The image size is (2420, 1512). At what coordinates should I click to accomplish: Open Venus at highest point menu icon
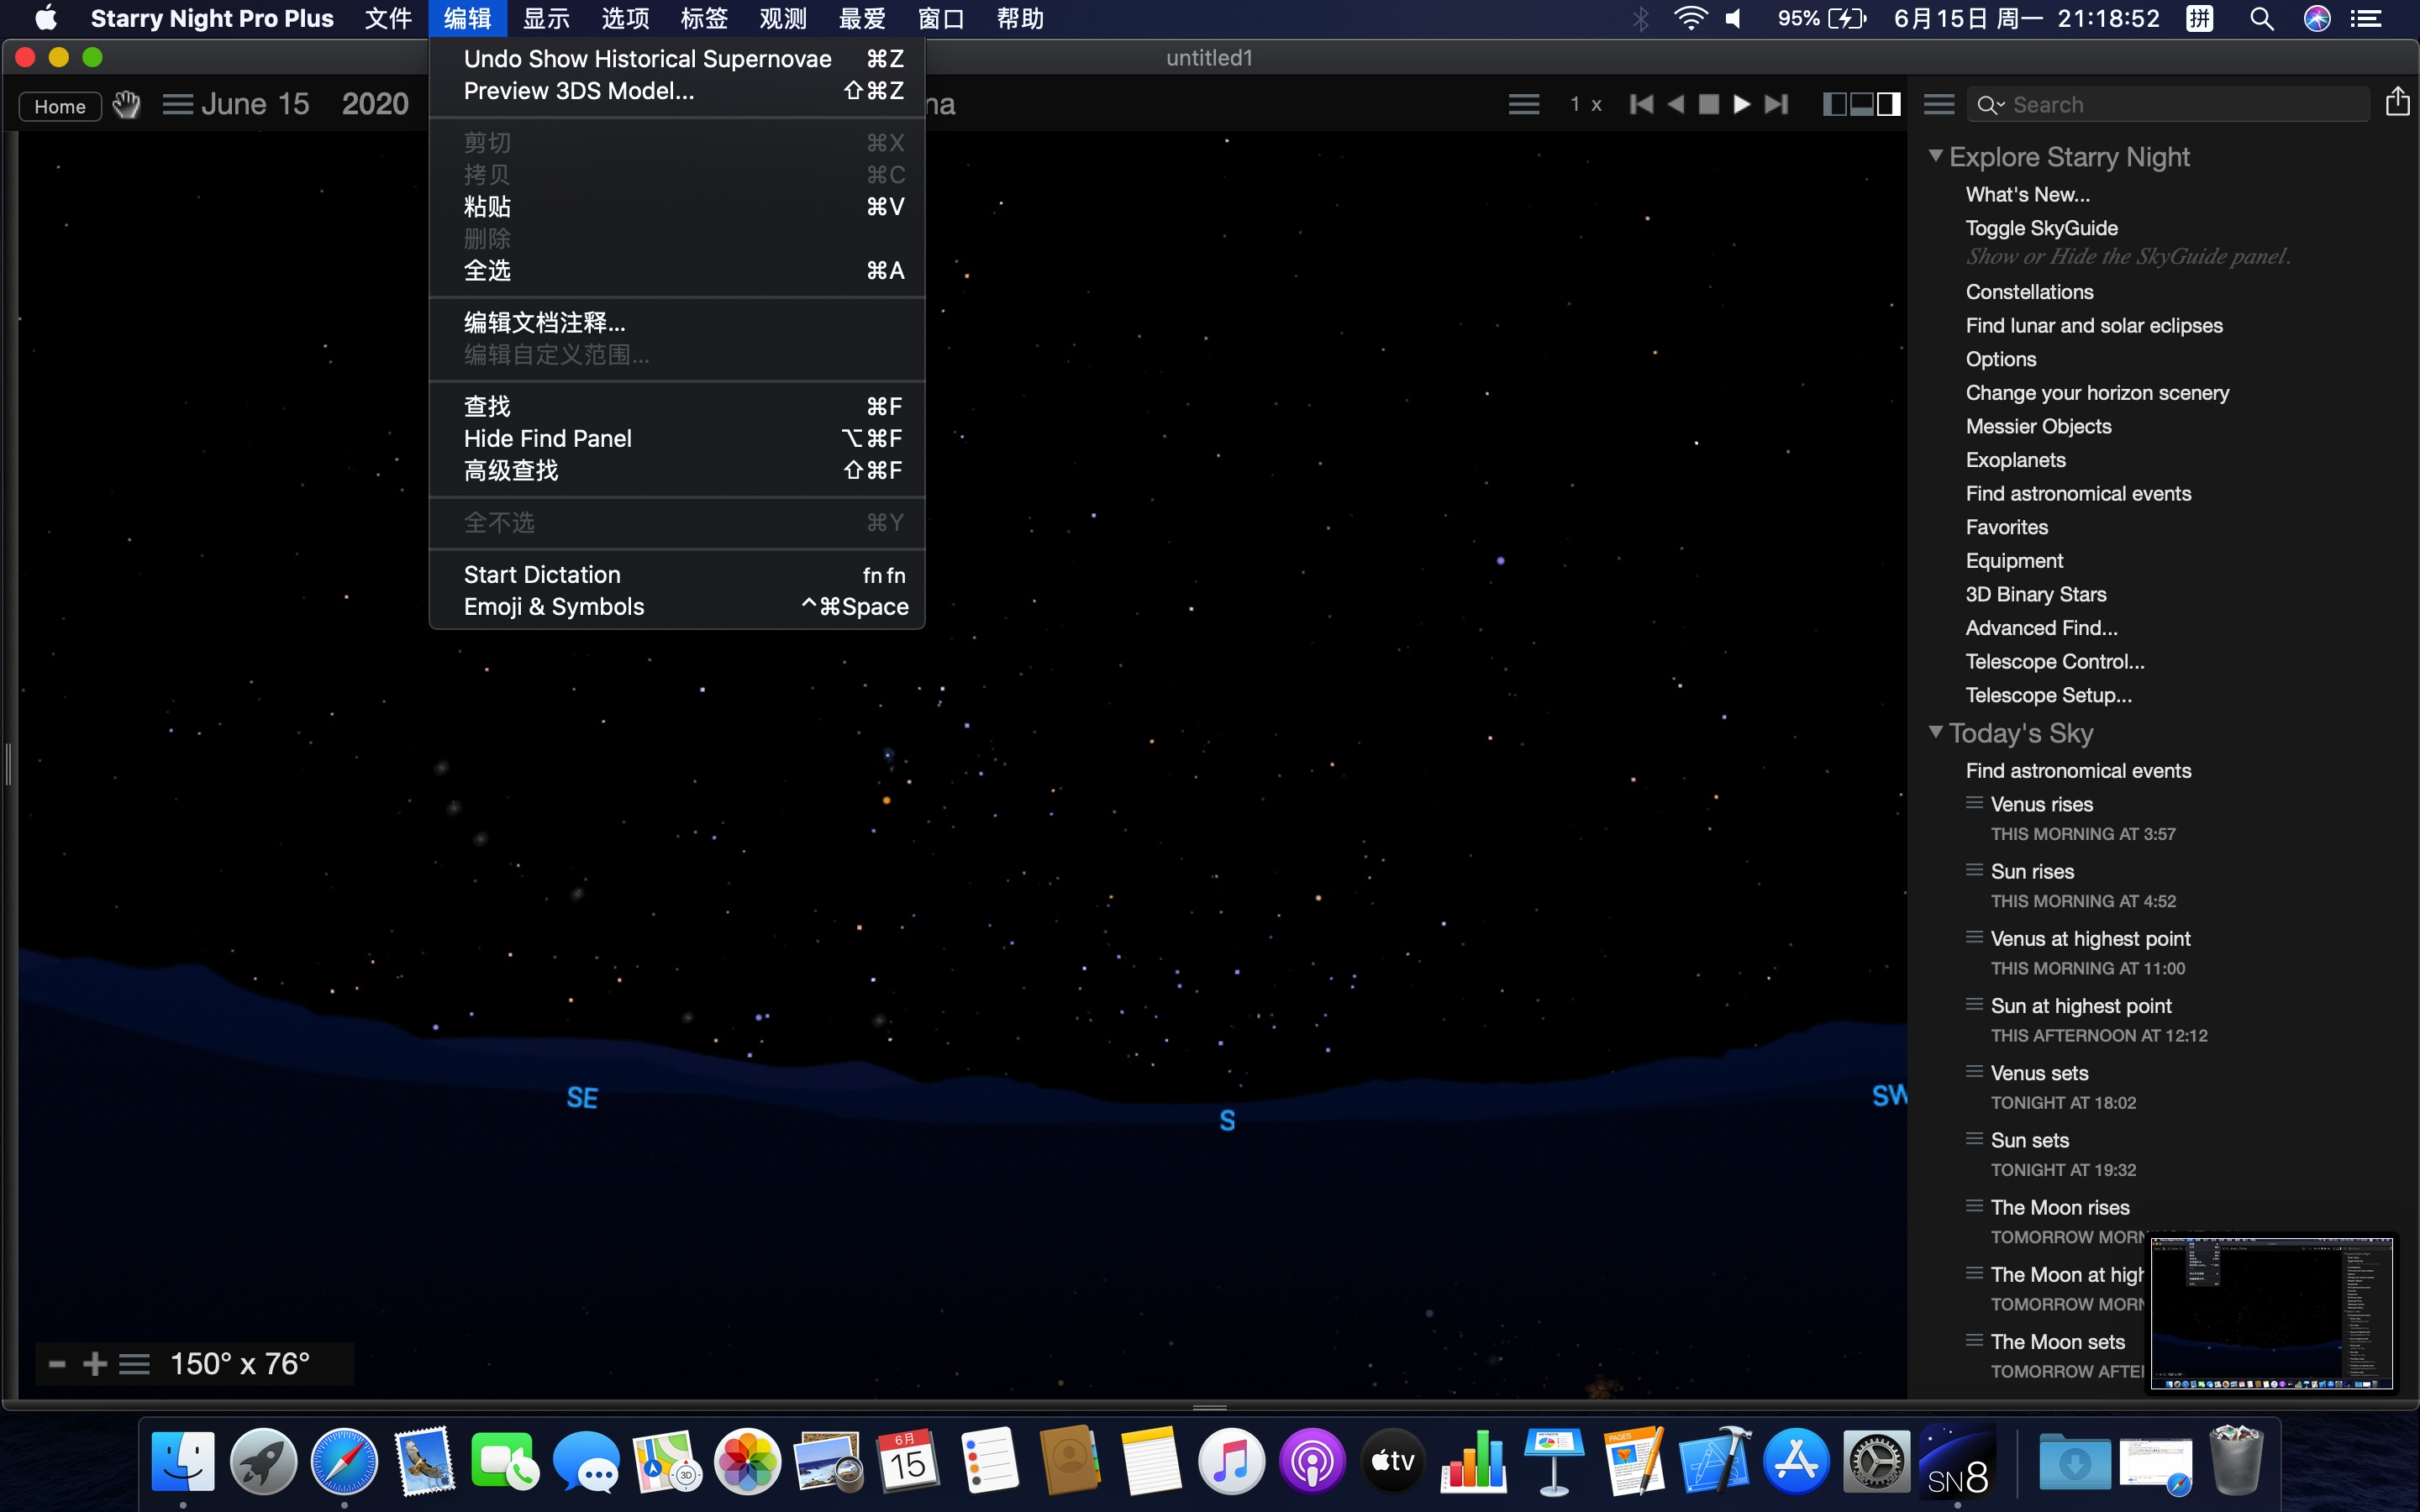[1974, 937]
